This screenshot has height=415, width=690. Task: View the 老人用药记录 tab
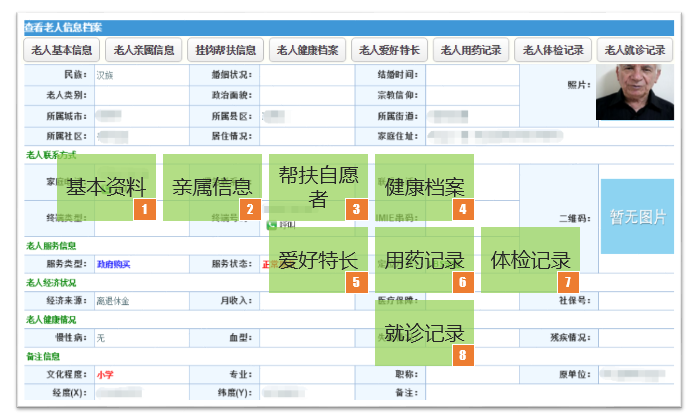click(x=471, y=50)
